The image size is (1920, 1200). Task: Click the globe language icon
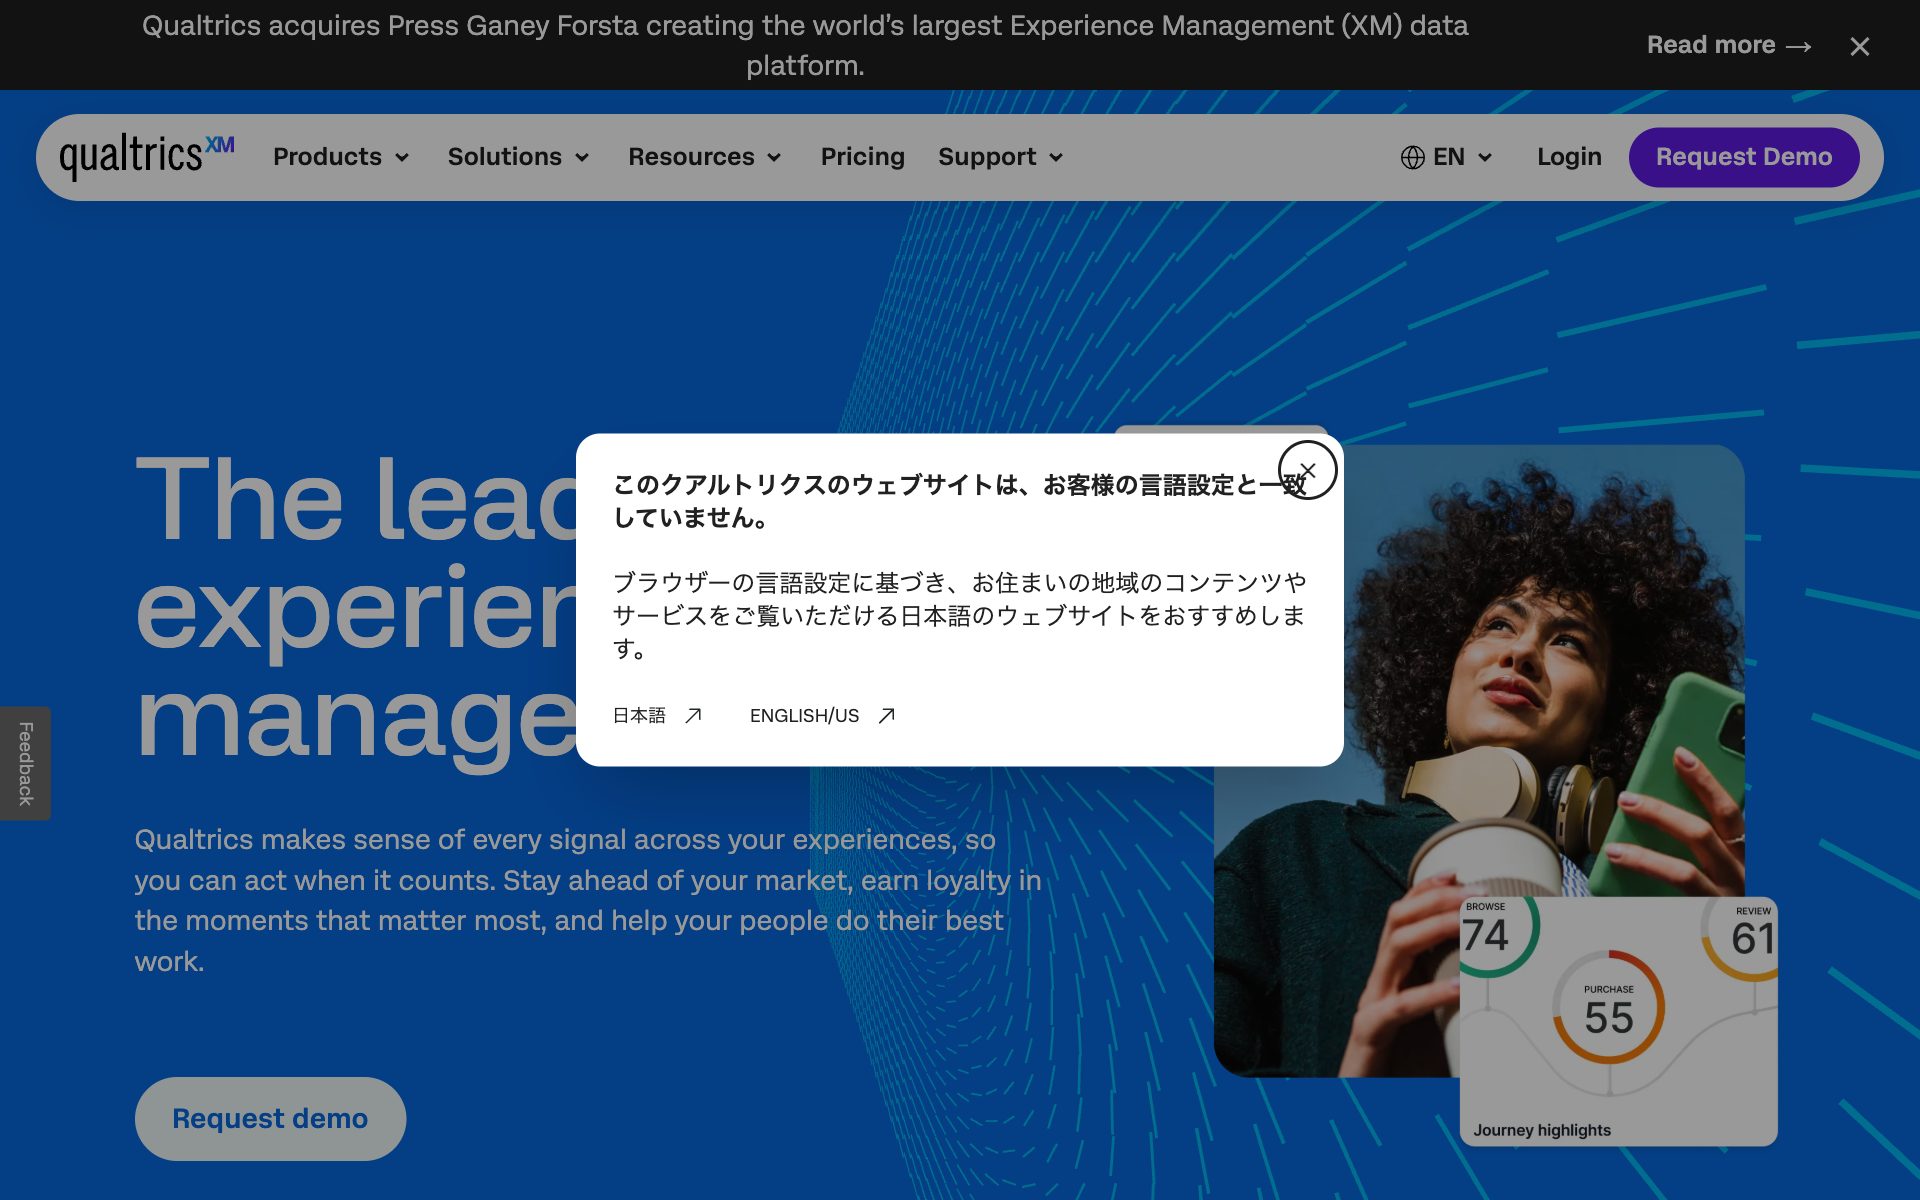(1412, 157)
